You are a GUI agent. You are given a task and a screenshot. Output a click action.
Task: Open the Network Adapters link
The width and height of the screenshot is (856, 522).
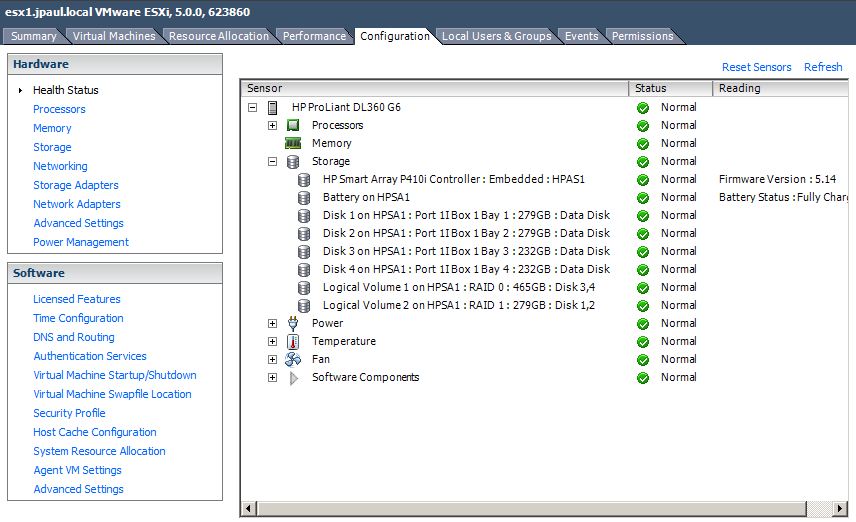pyautogui.click(x=77, y=204)
